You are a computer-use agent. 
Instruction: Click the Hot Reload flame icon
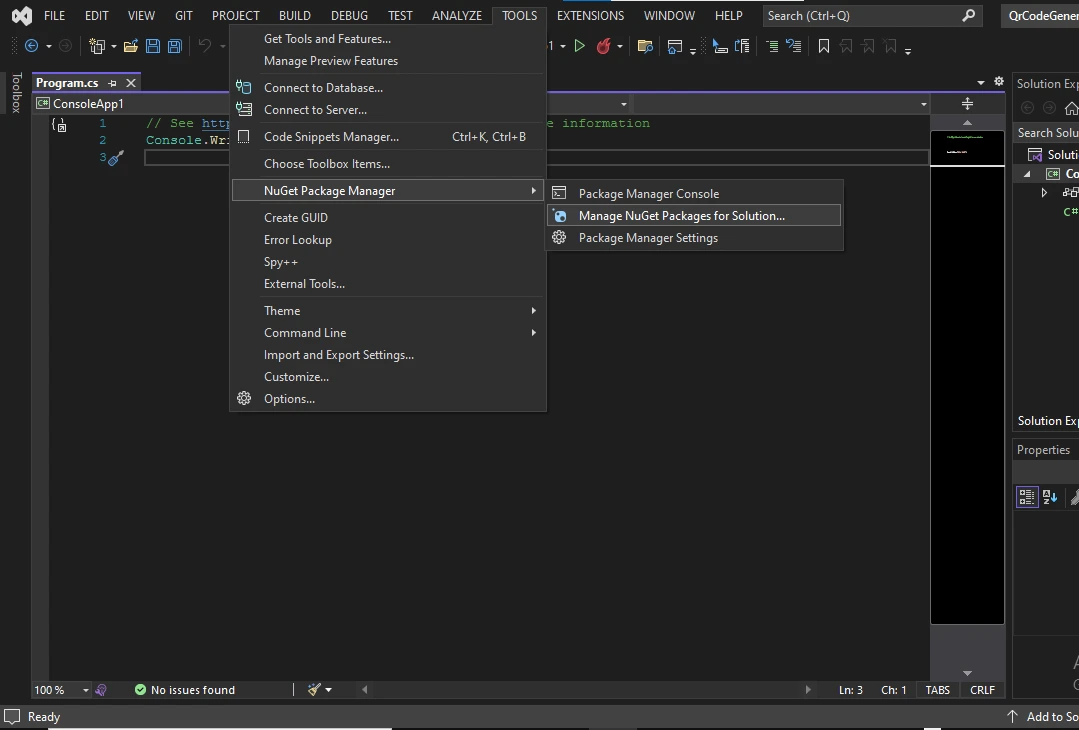coord(603,46)
